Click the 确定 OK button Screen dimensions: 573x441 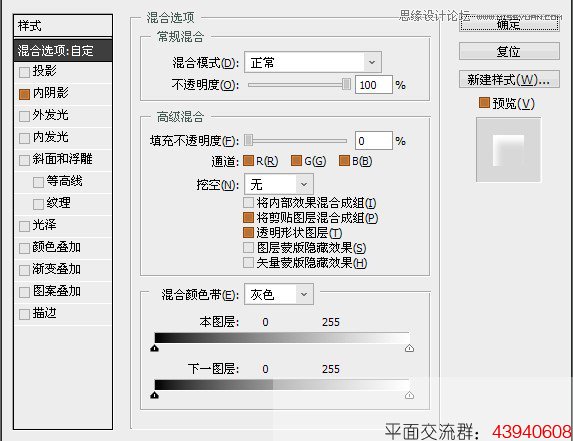(509, 24)
